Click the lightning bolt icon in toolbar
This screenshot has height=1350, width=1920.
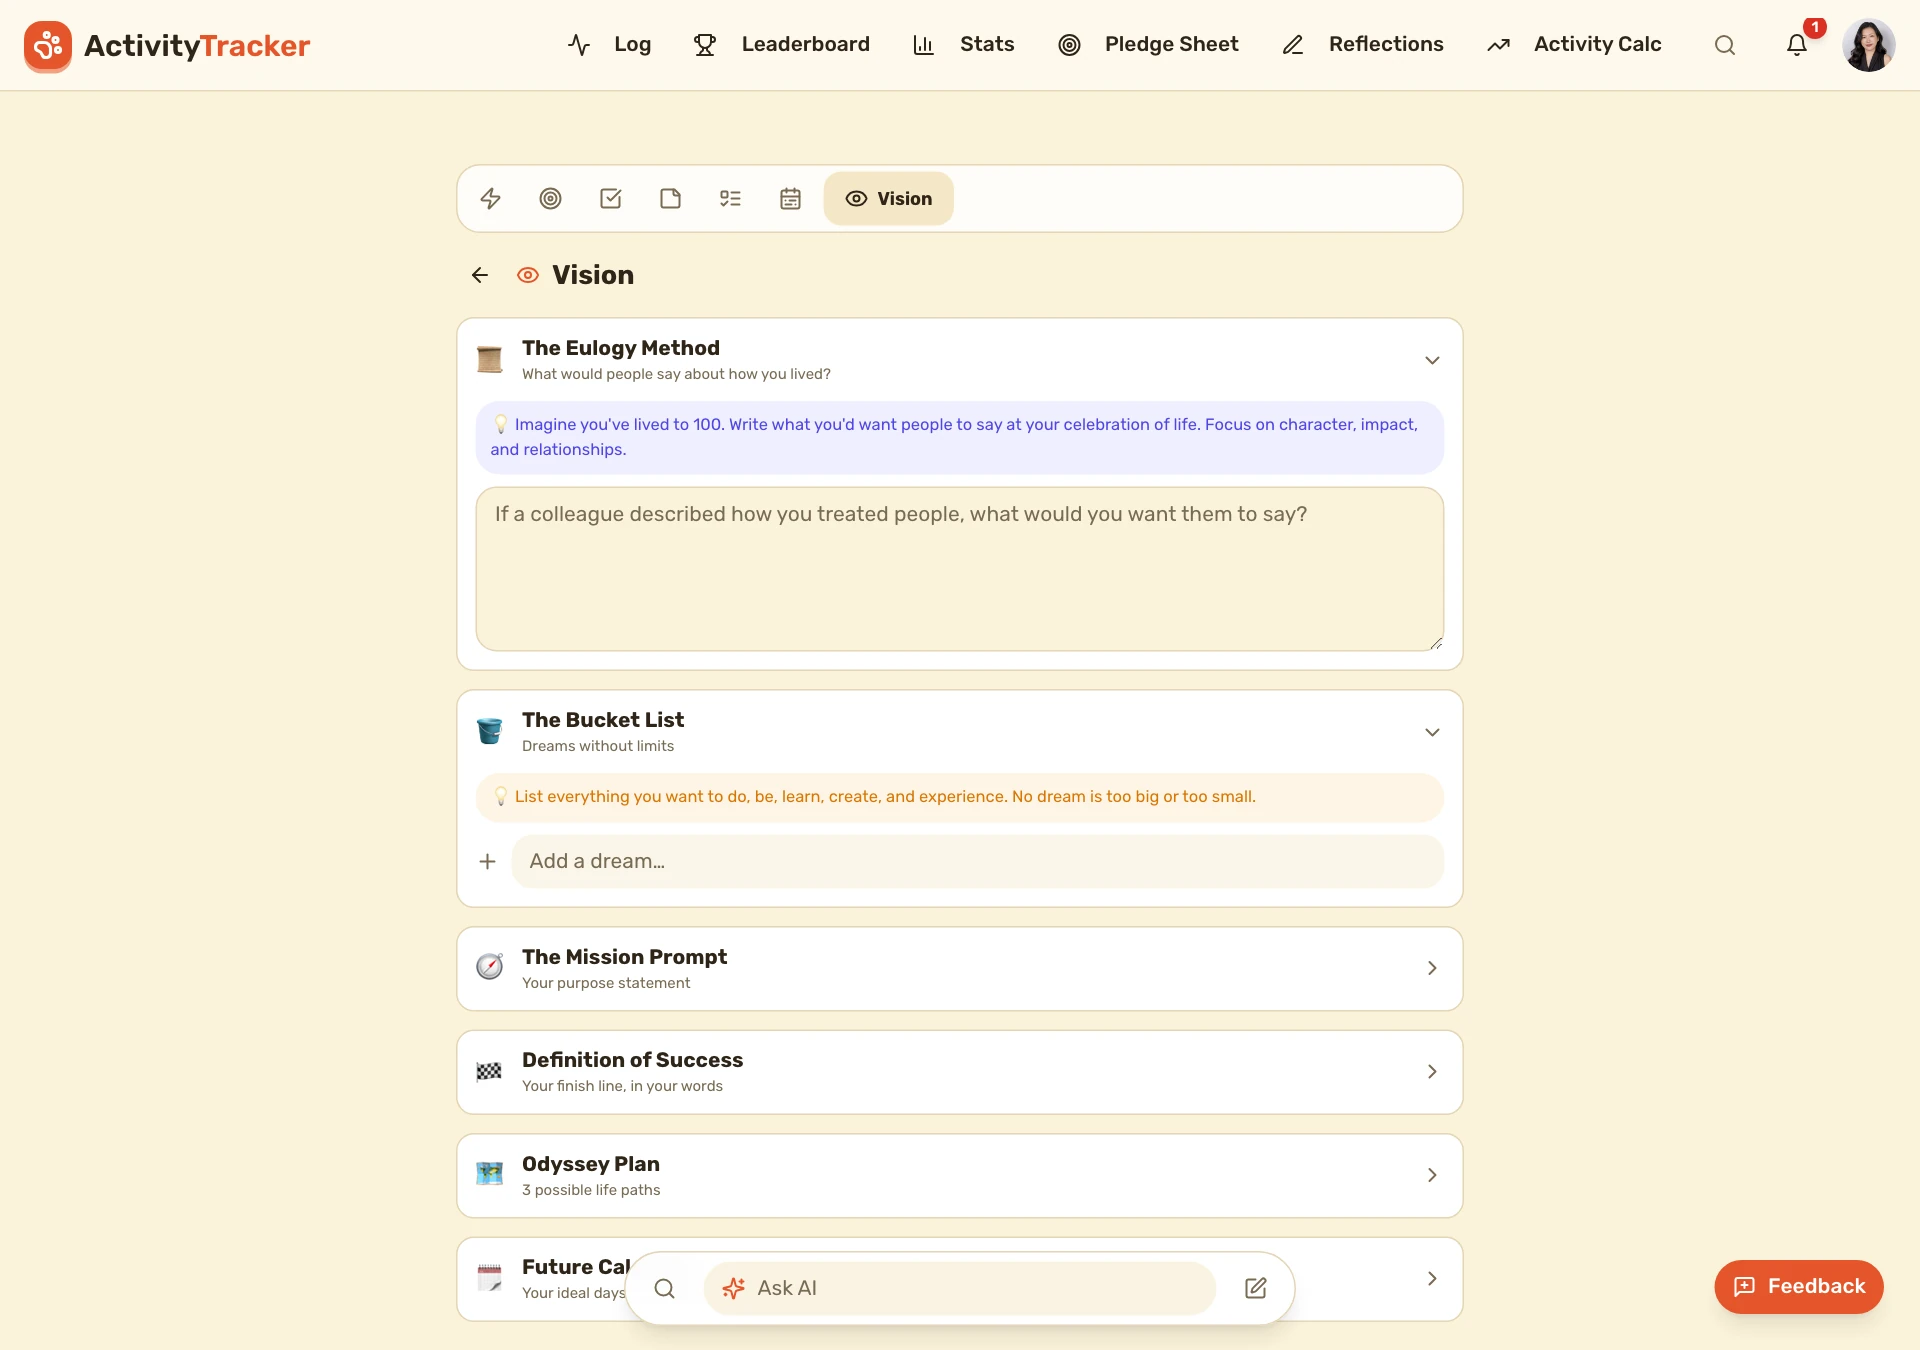pyautogui.click(x=490, y=198)
